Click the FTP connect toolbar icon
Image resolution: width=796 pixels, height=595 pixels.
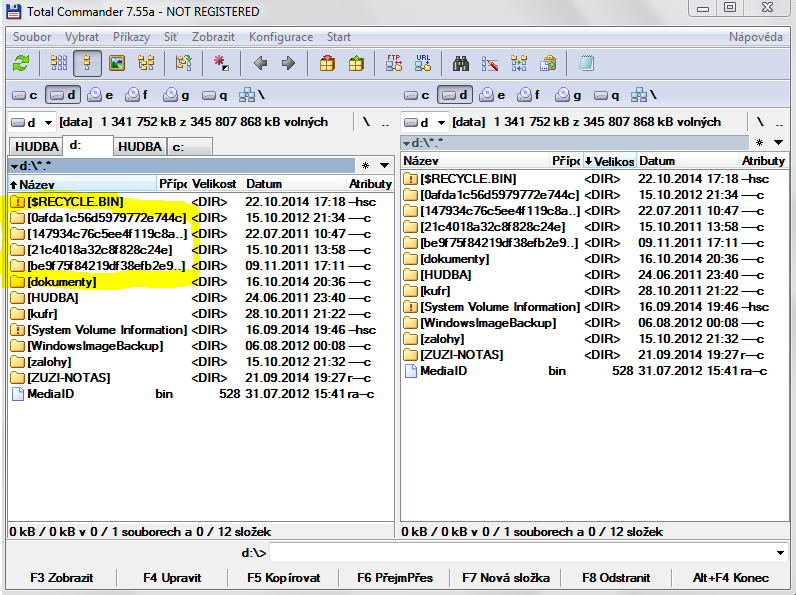(394, 63)
